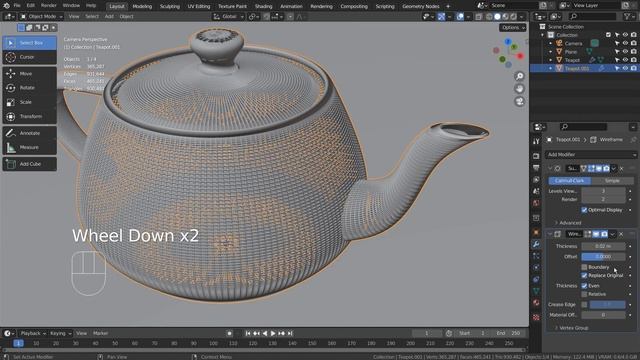Open the File menu
Viewport: 640px width, 360px height.
tap(17, 6)
